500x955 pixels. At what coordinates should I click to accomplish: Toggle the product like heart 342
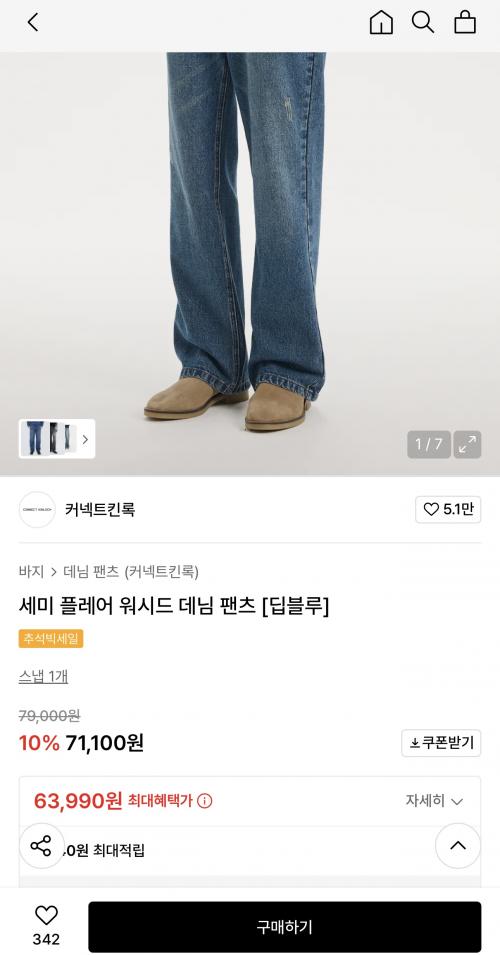(x=46, y=926)
